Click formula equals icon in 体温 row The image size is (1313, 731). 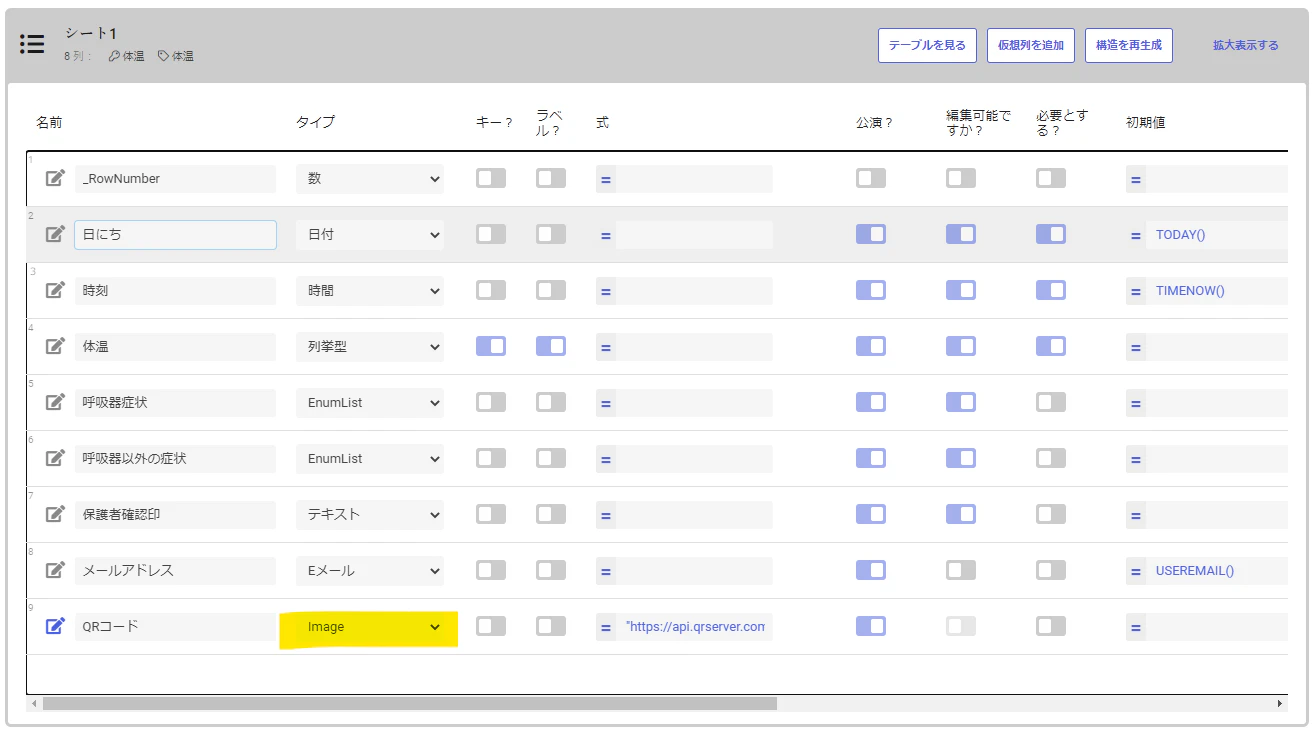(x=606, y=348)
